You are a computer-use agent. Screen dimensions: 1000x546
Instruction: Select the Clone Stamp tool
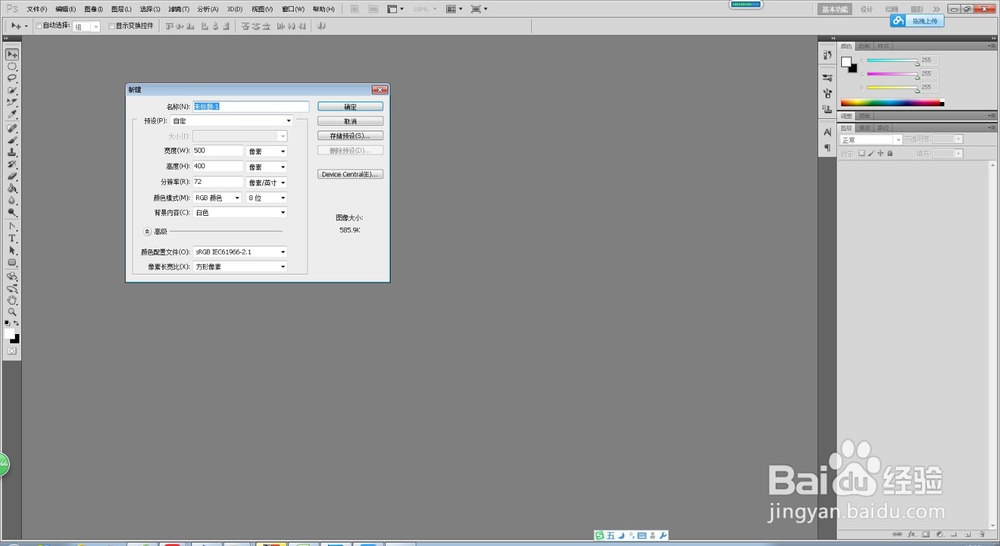pos(12,153)
